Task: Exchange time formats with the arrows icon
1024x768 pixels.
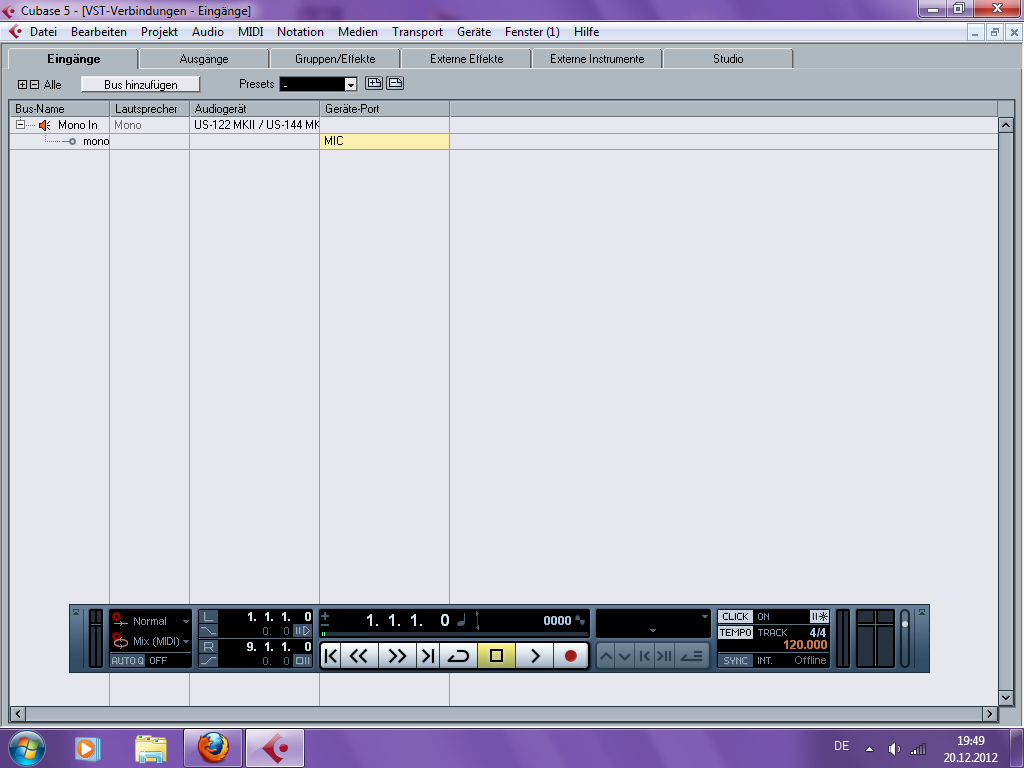Action: 477,620
